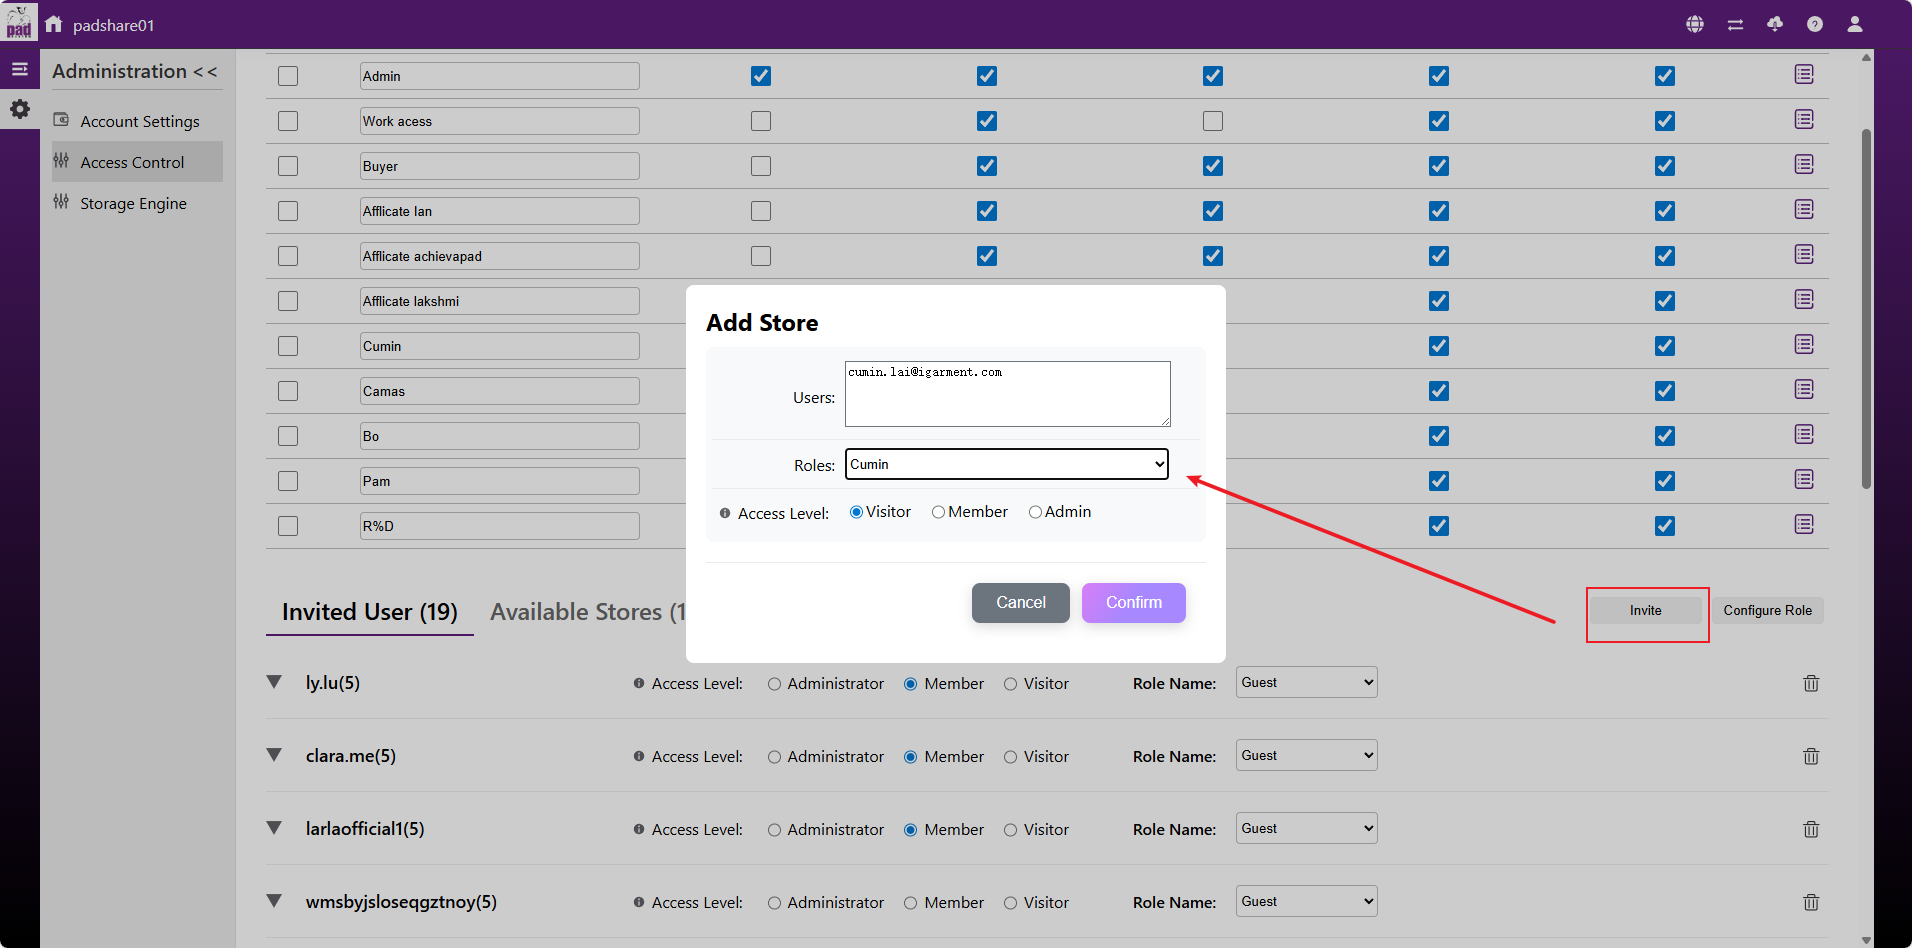The image size is (1912, 948).
Task: Click the hamburger menu icon in sidebar
Action: 20,69
